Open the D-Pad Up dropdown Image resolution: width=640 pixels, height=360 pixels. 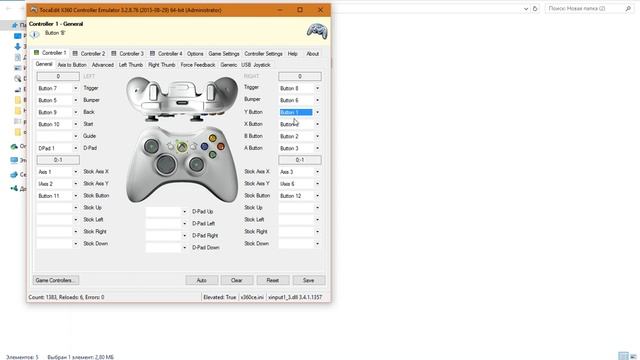click(167, 211)
